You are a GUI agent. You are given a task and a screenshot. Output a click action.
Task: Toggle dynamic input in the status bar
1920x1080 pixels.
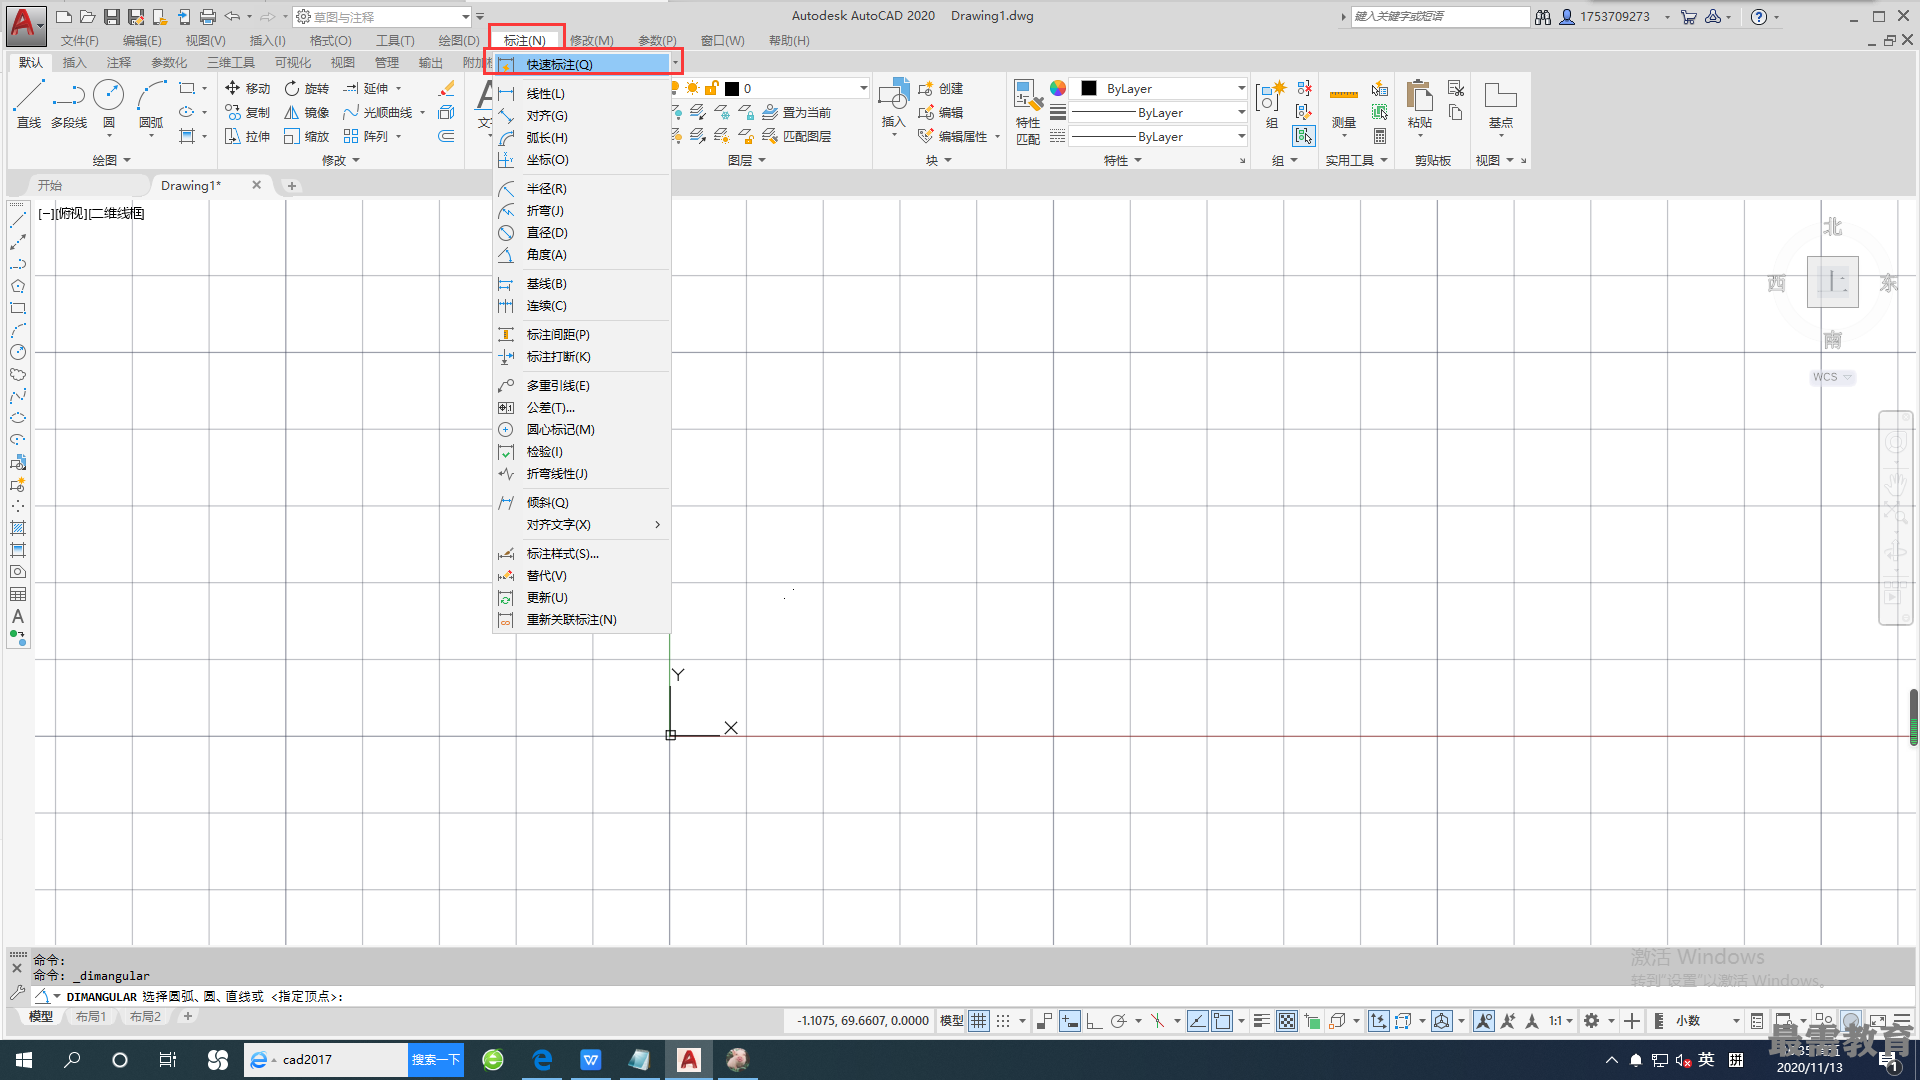1069,1021
